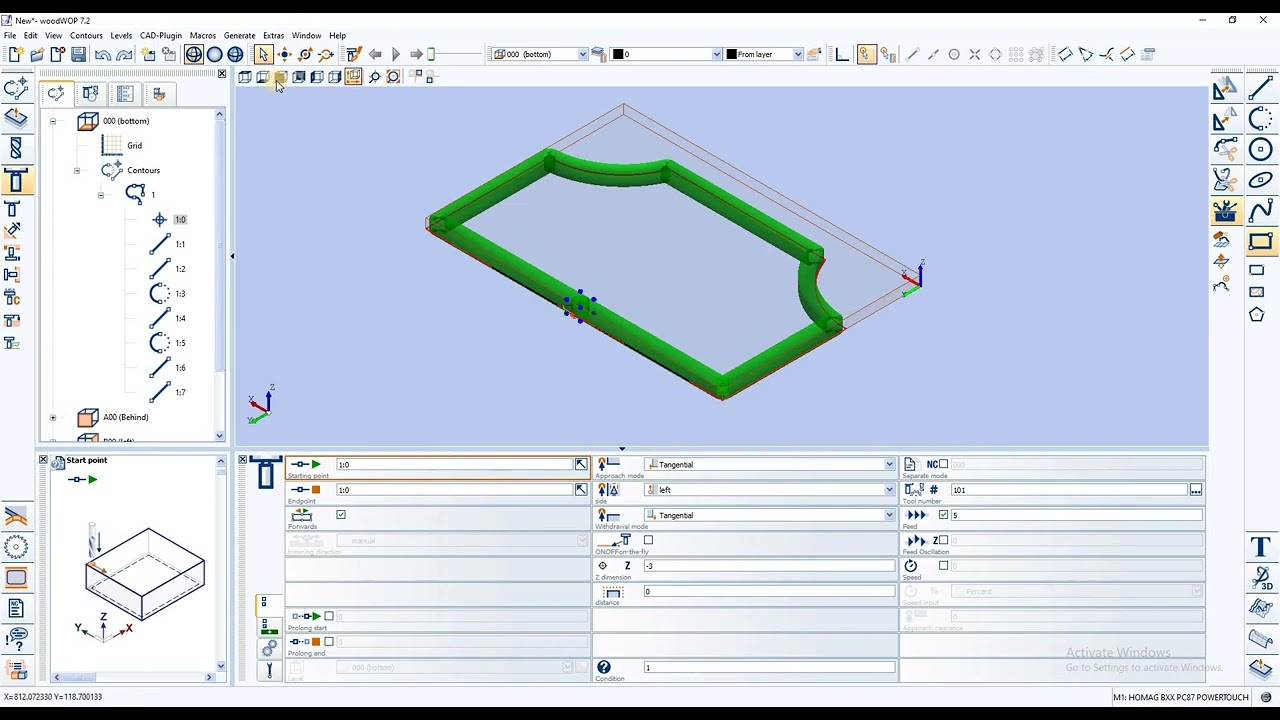Redo the last action
Screen dimensions: 1280x720
124,54
